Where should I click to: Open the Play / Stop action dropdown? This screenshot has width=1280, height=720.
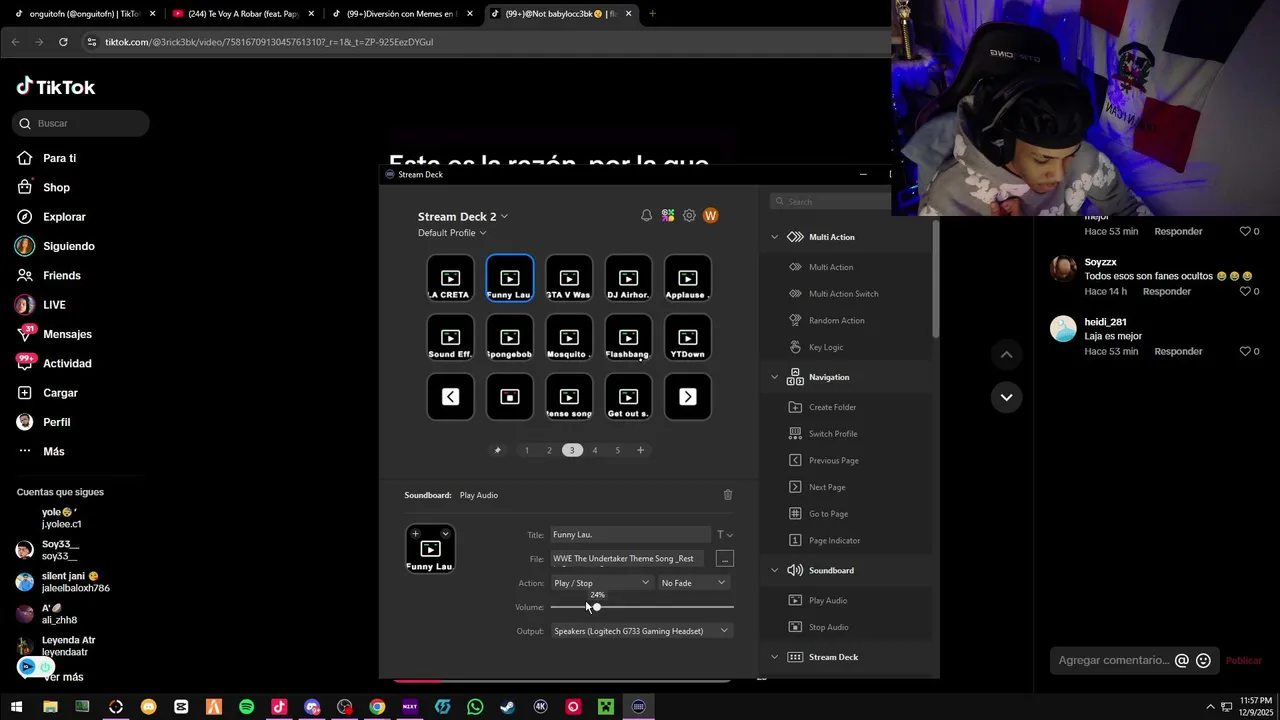coord(602,583)
